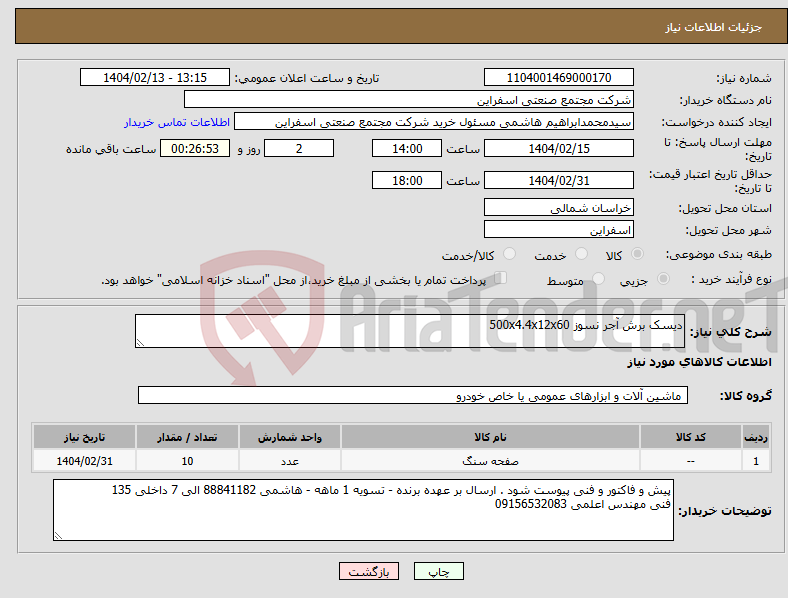
Task: Click the response deadline date 1404/02/15
Action: tap(559, 148)
